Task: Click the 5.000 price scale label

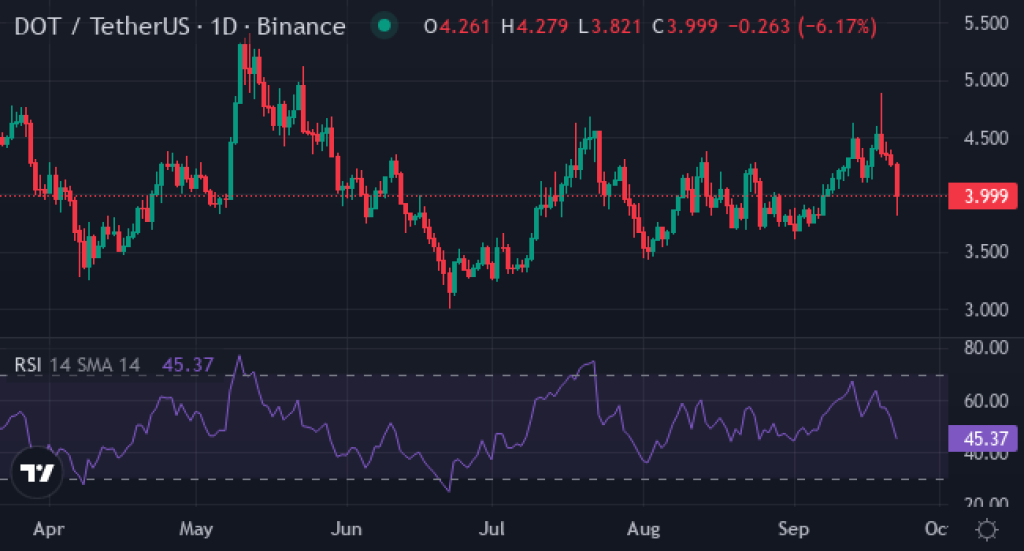Action: [x=986, y=80]
